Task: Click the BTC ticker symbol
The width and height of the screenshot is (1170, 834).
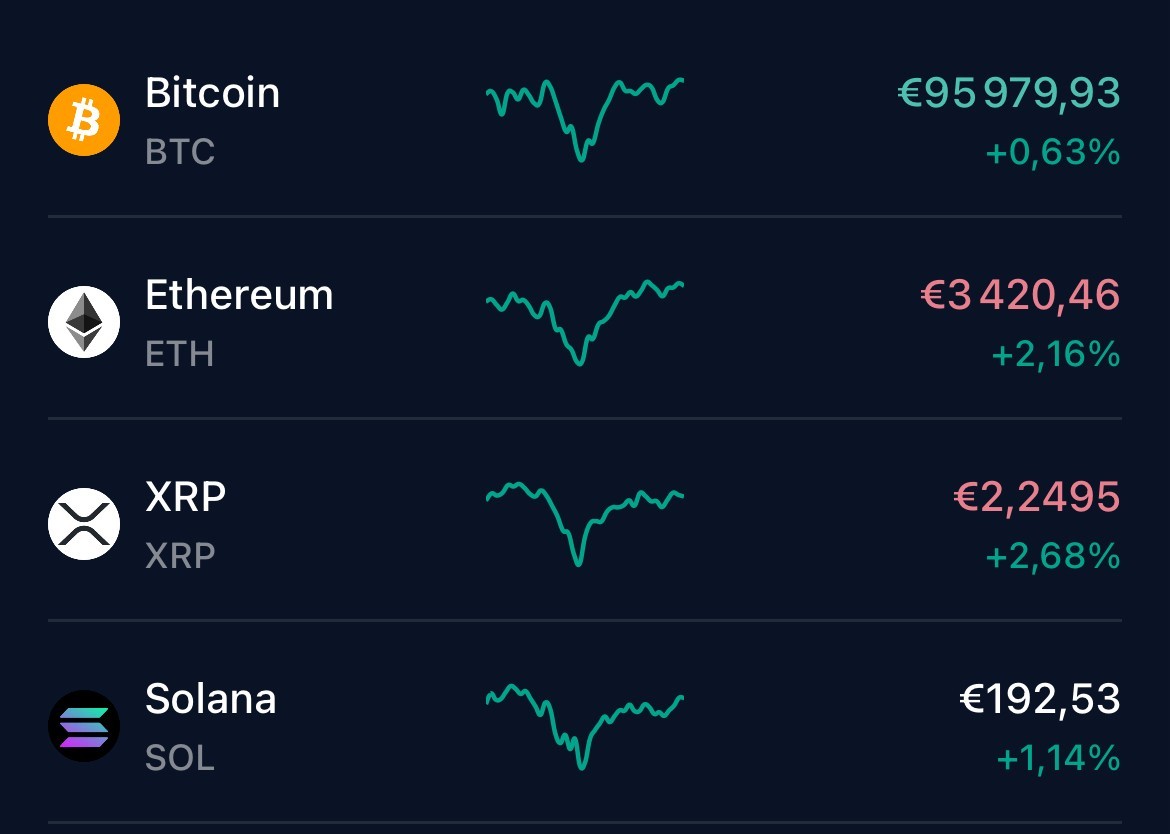Action: [180, 152]
